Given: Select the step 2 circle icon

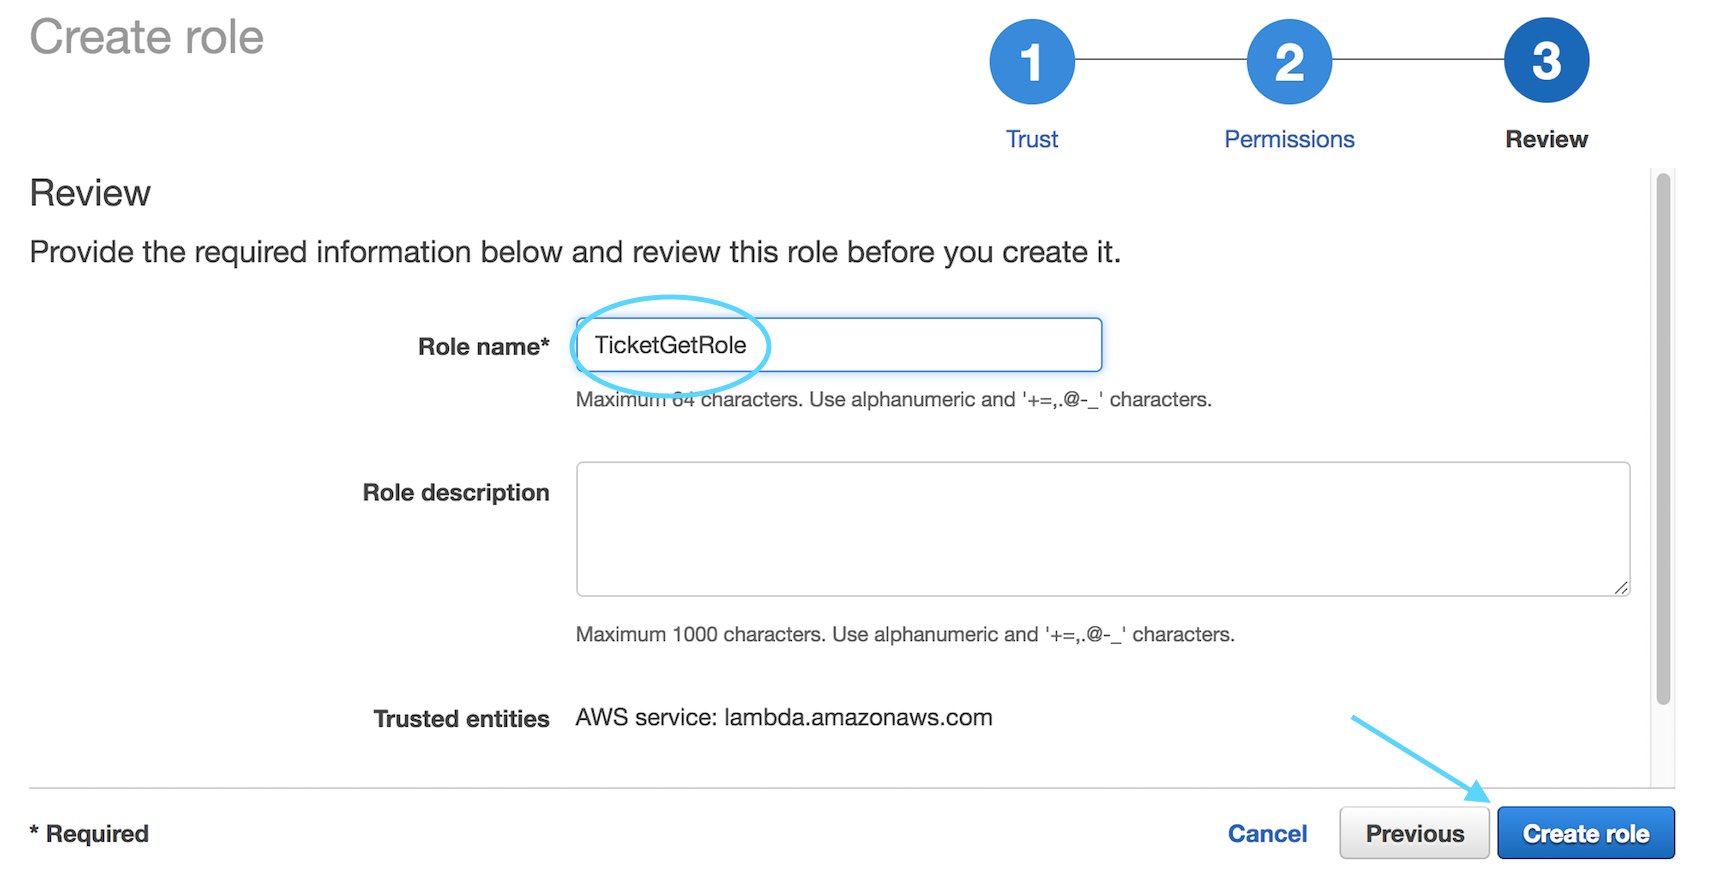Looking at the screenshot, I should pyautogui.click(x=1289, y=61).
